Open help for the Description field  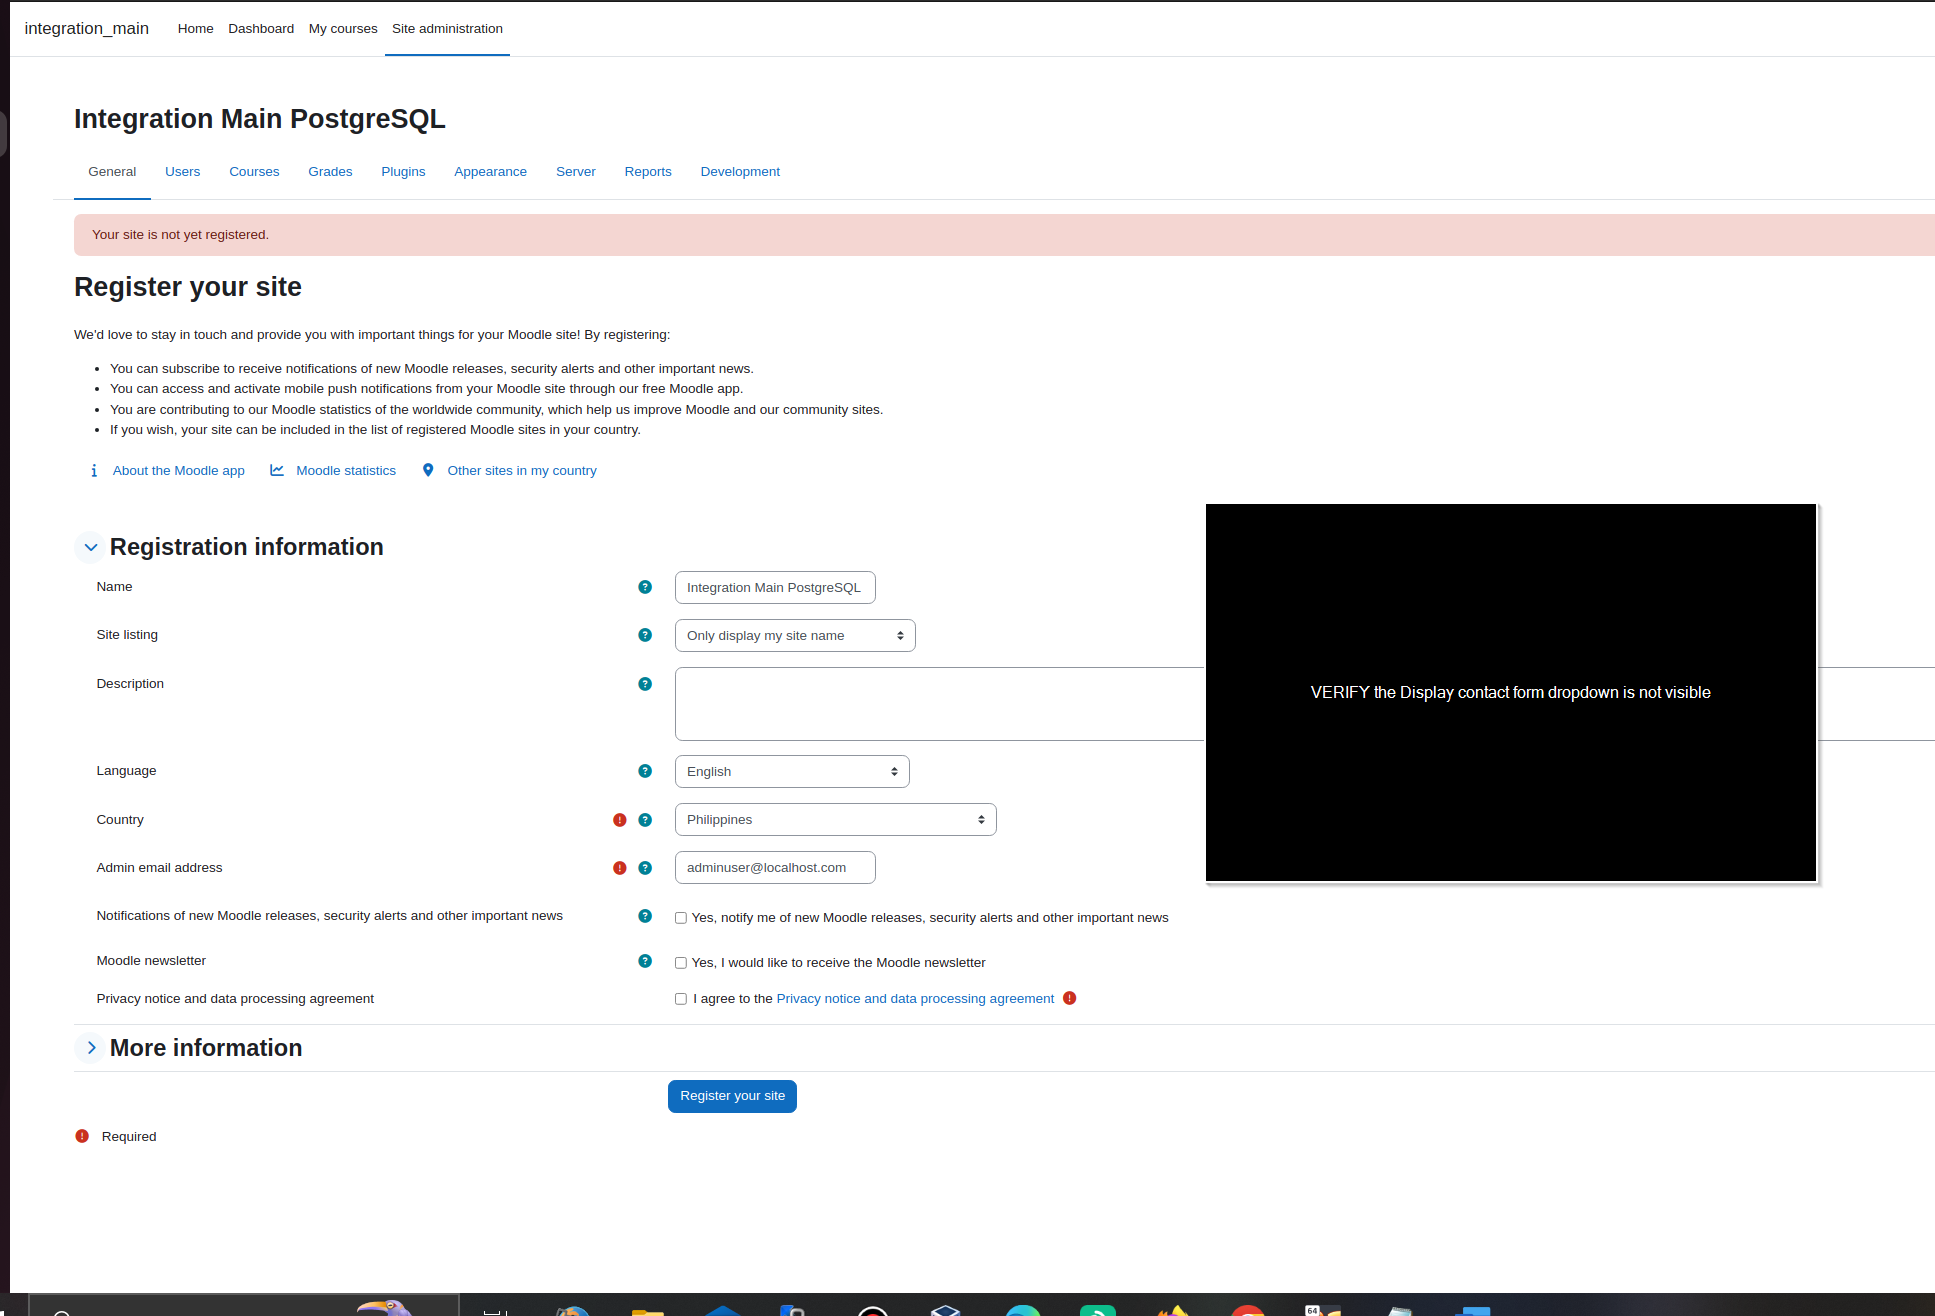coord(645,684)
